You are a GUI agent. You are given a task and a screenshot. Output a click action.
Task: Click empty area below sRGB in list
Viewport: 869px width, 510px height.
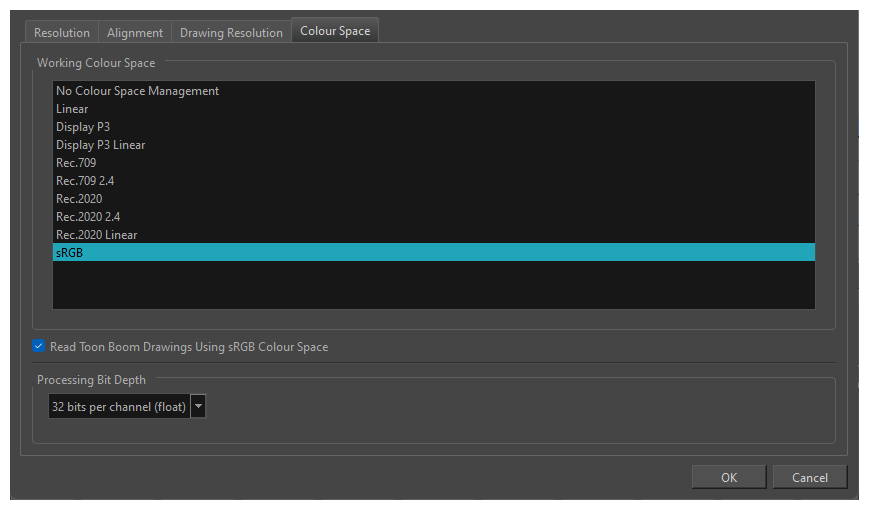[x=433, y=285]
